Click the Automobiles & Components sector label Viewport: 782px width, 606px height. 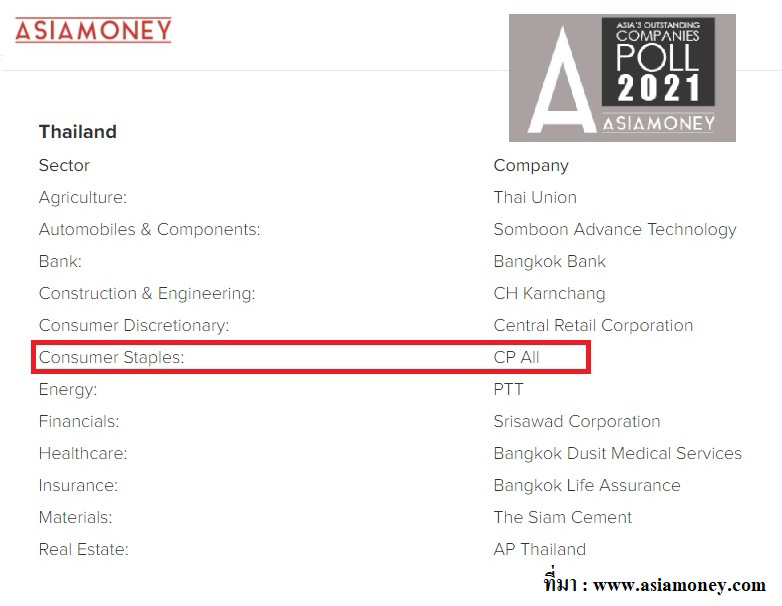150,229
